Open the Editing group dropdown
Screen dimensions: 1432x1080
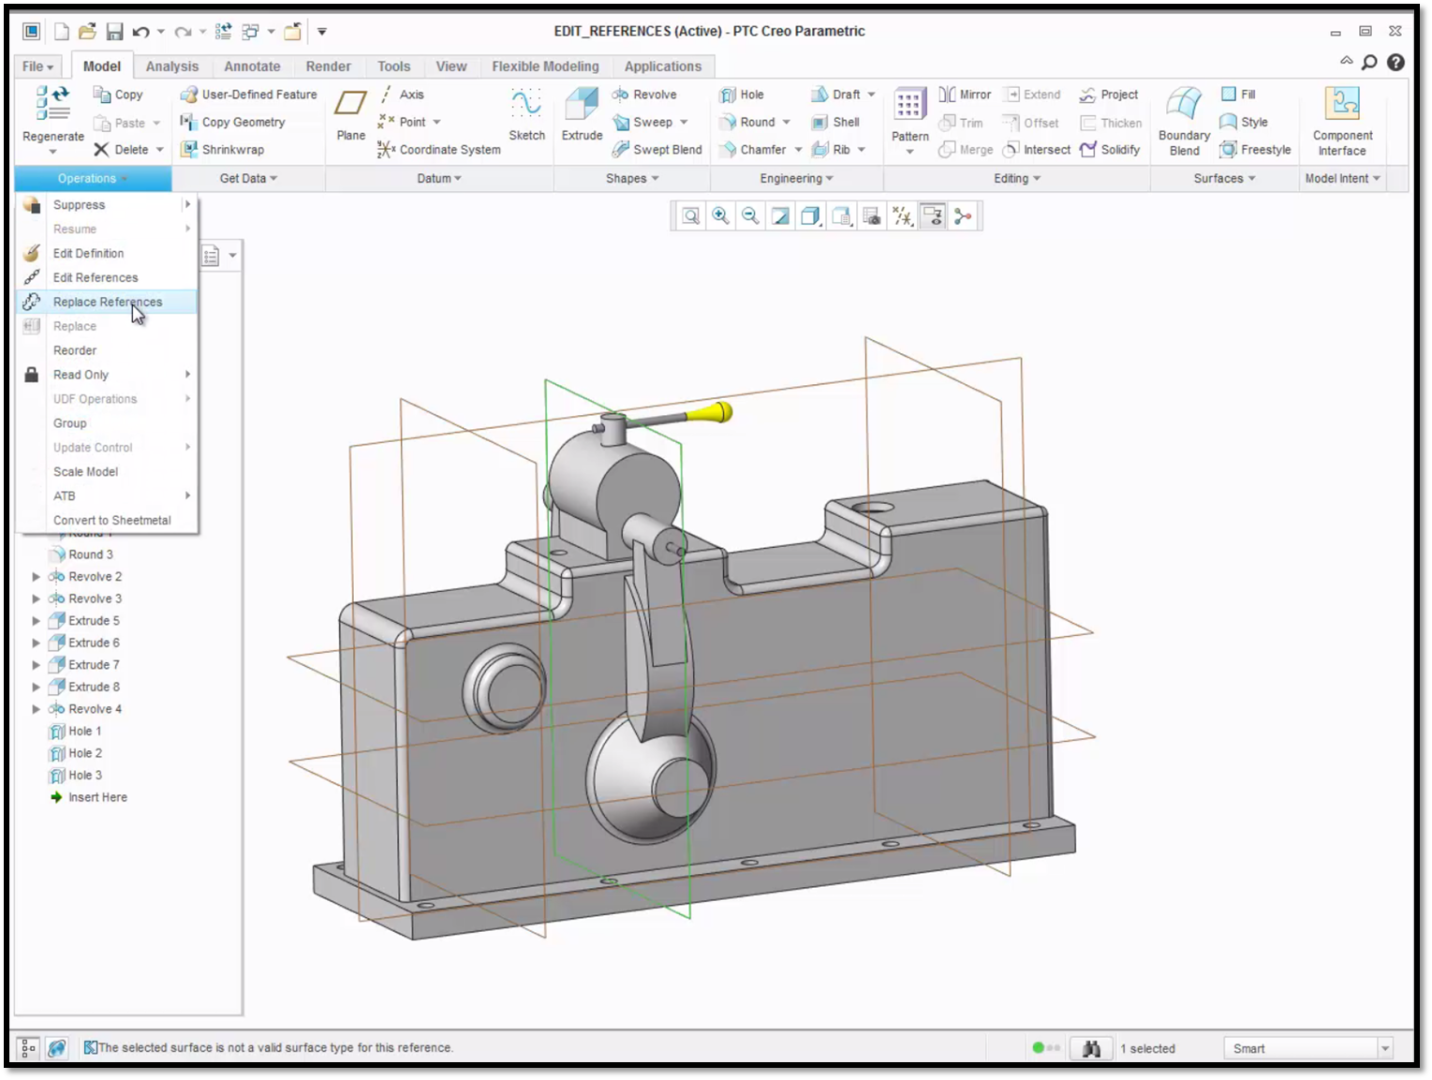tap(1017, 179)
